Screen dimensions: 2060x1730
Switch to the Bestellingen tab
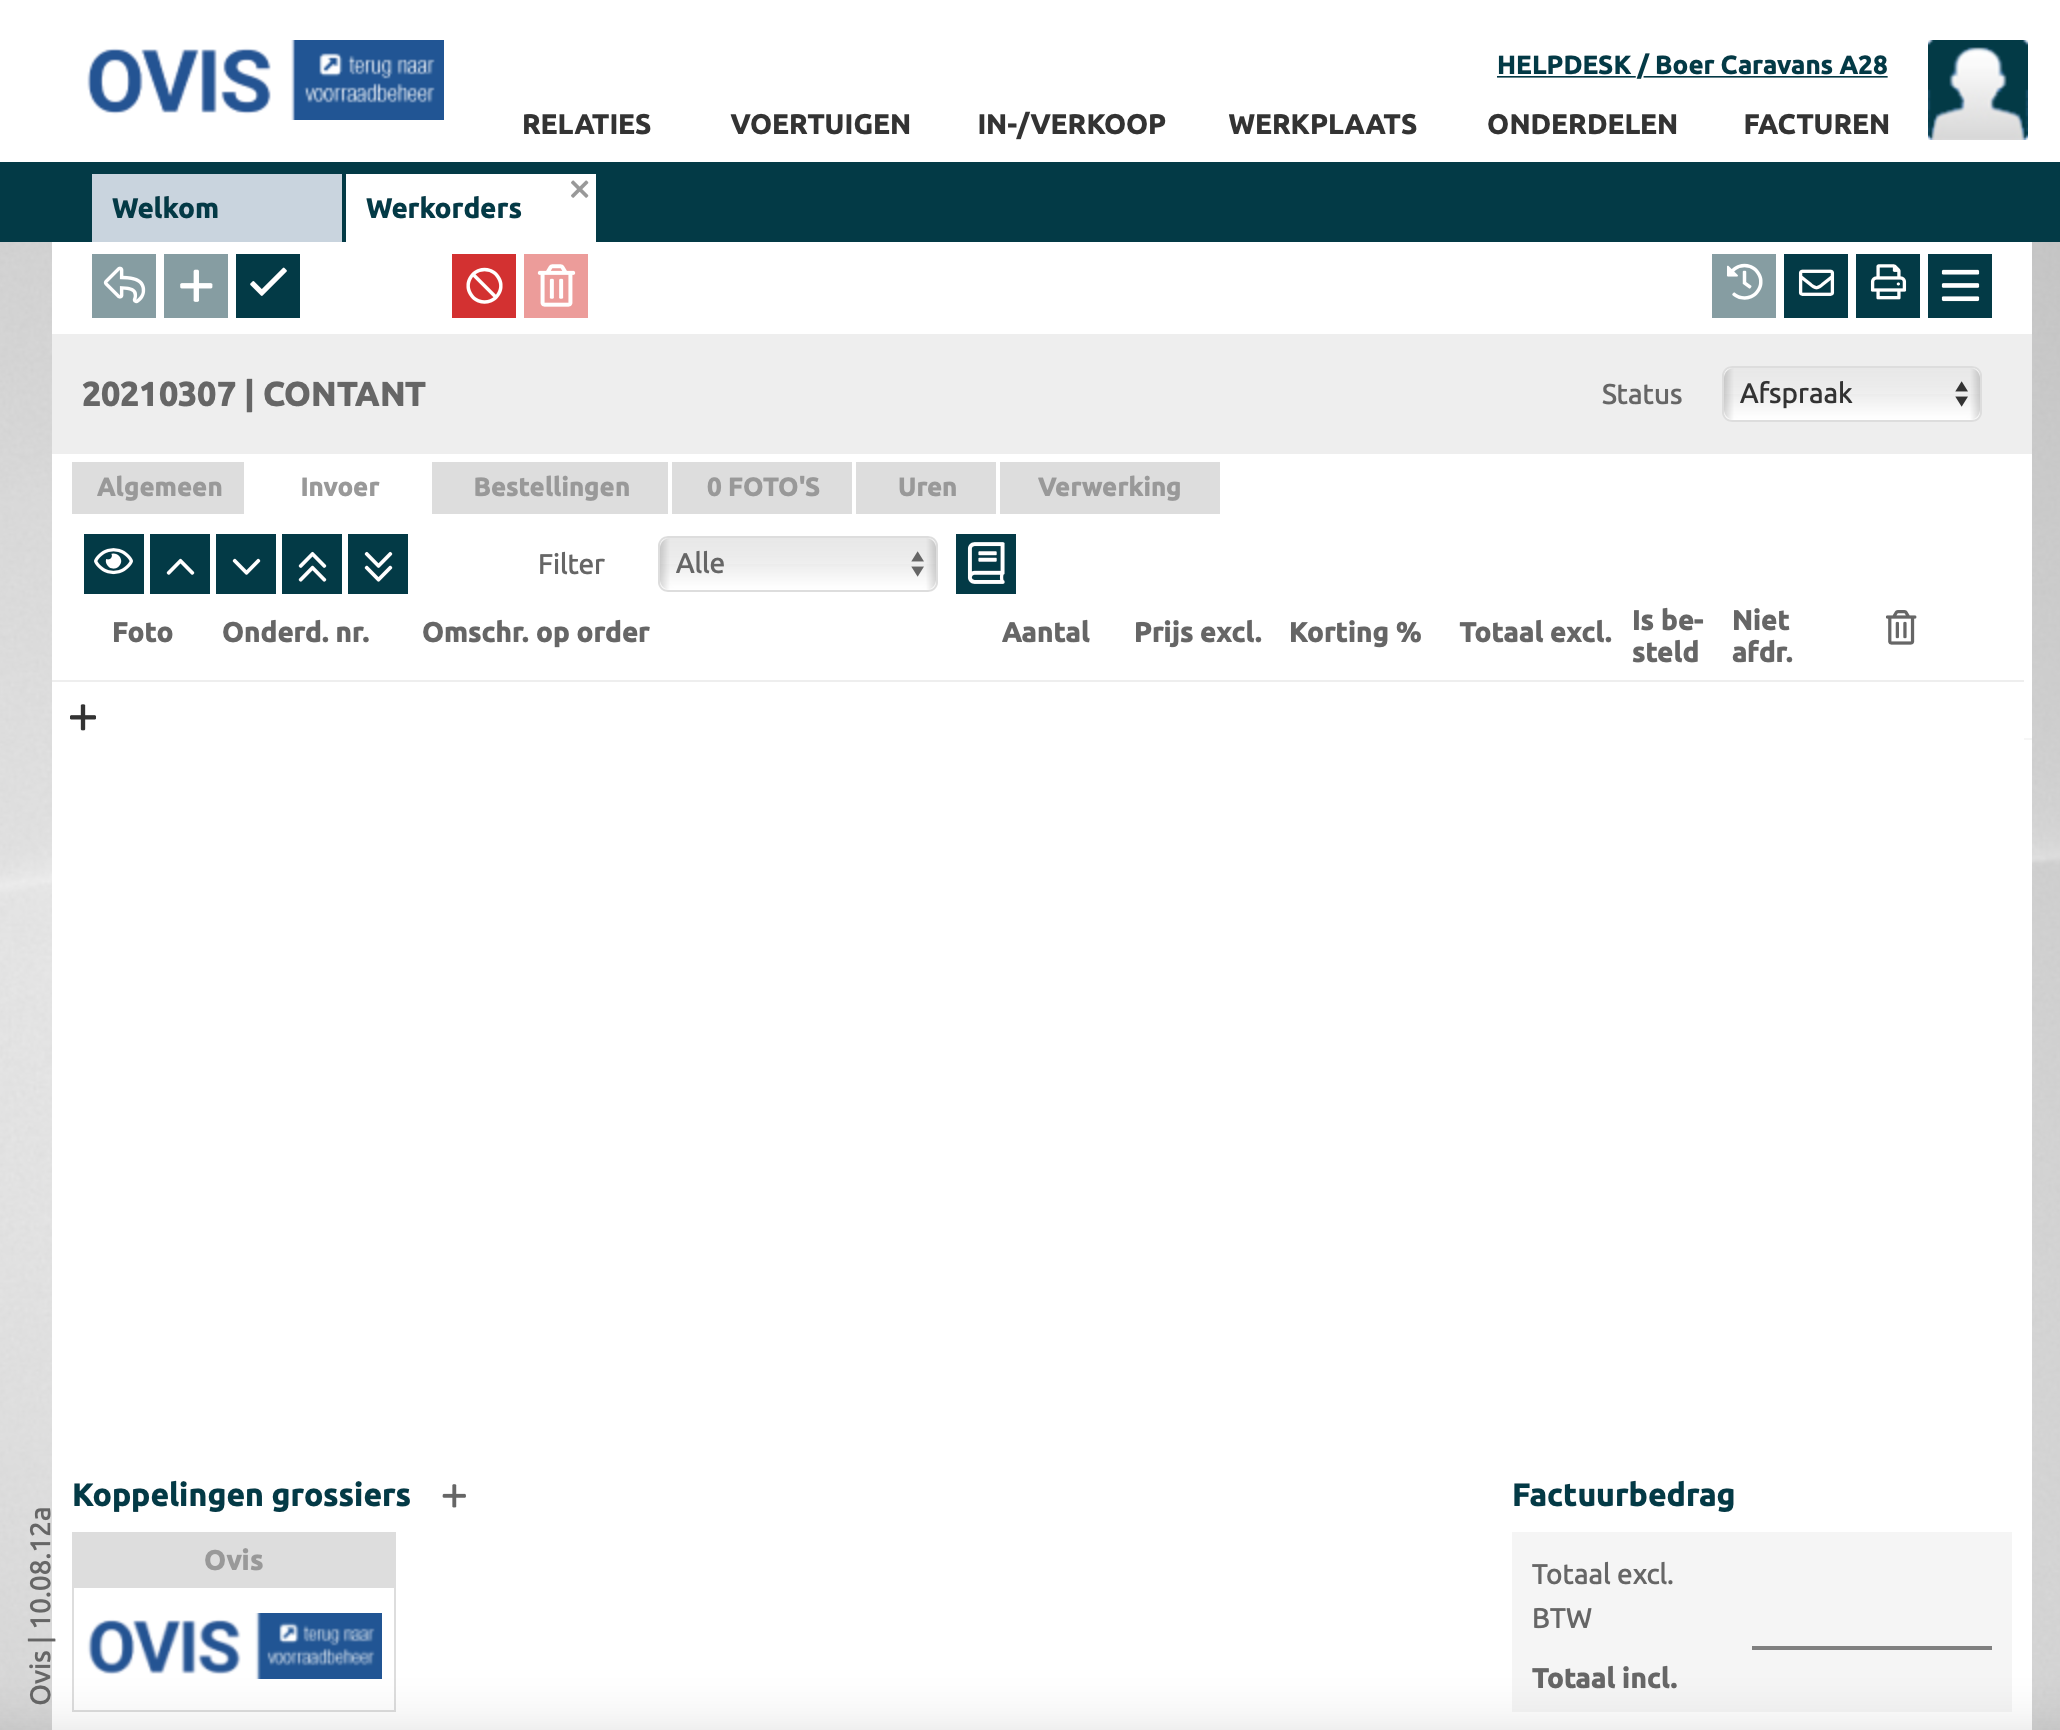click(x=550, y=488)
